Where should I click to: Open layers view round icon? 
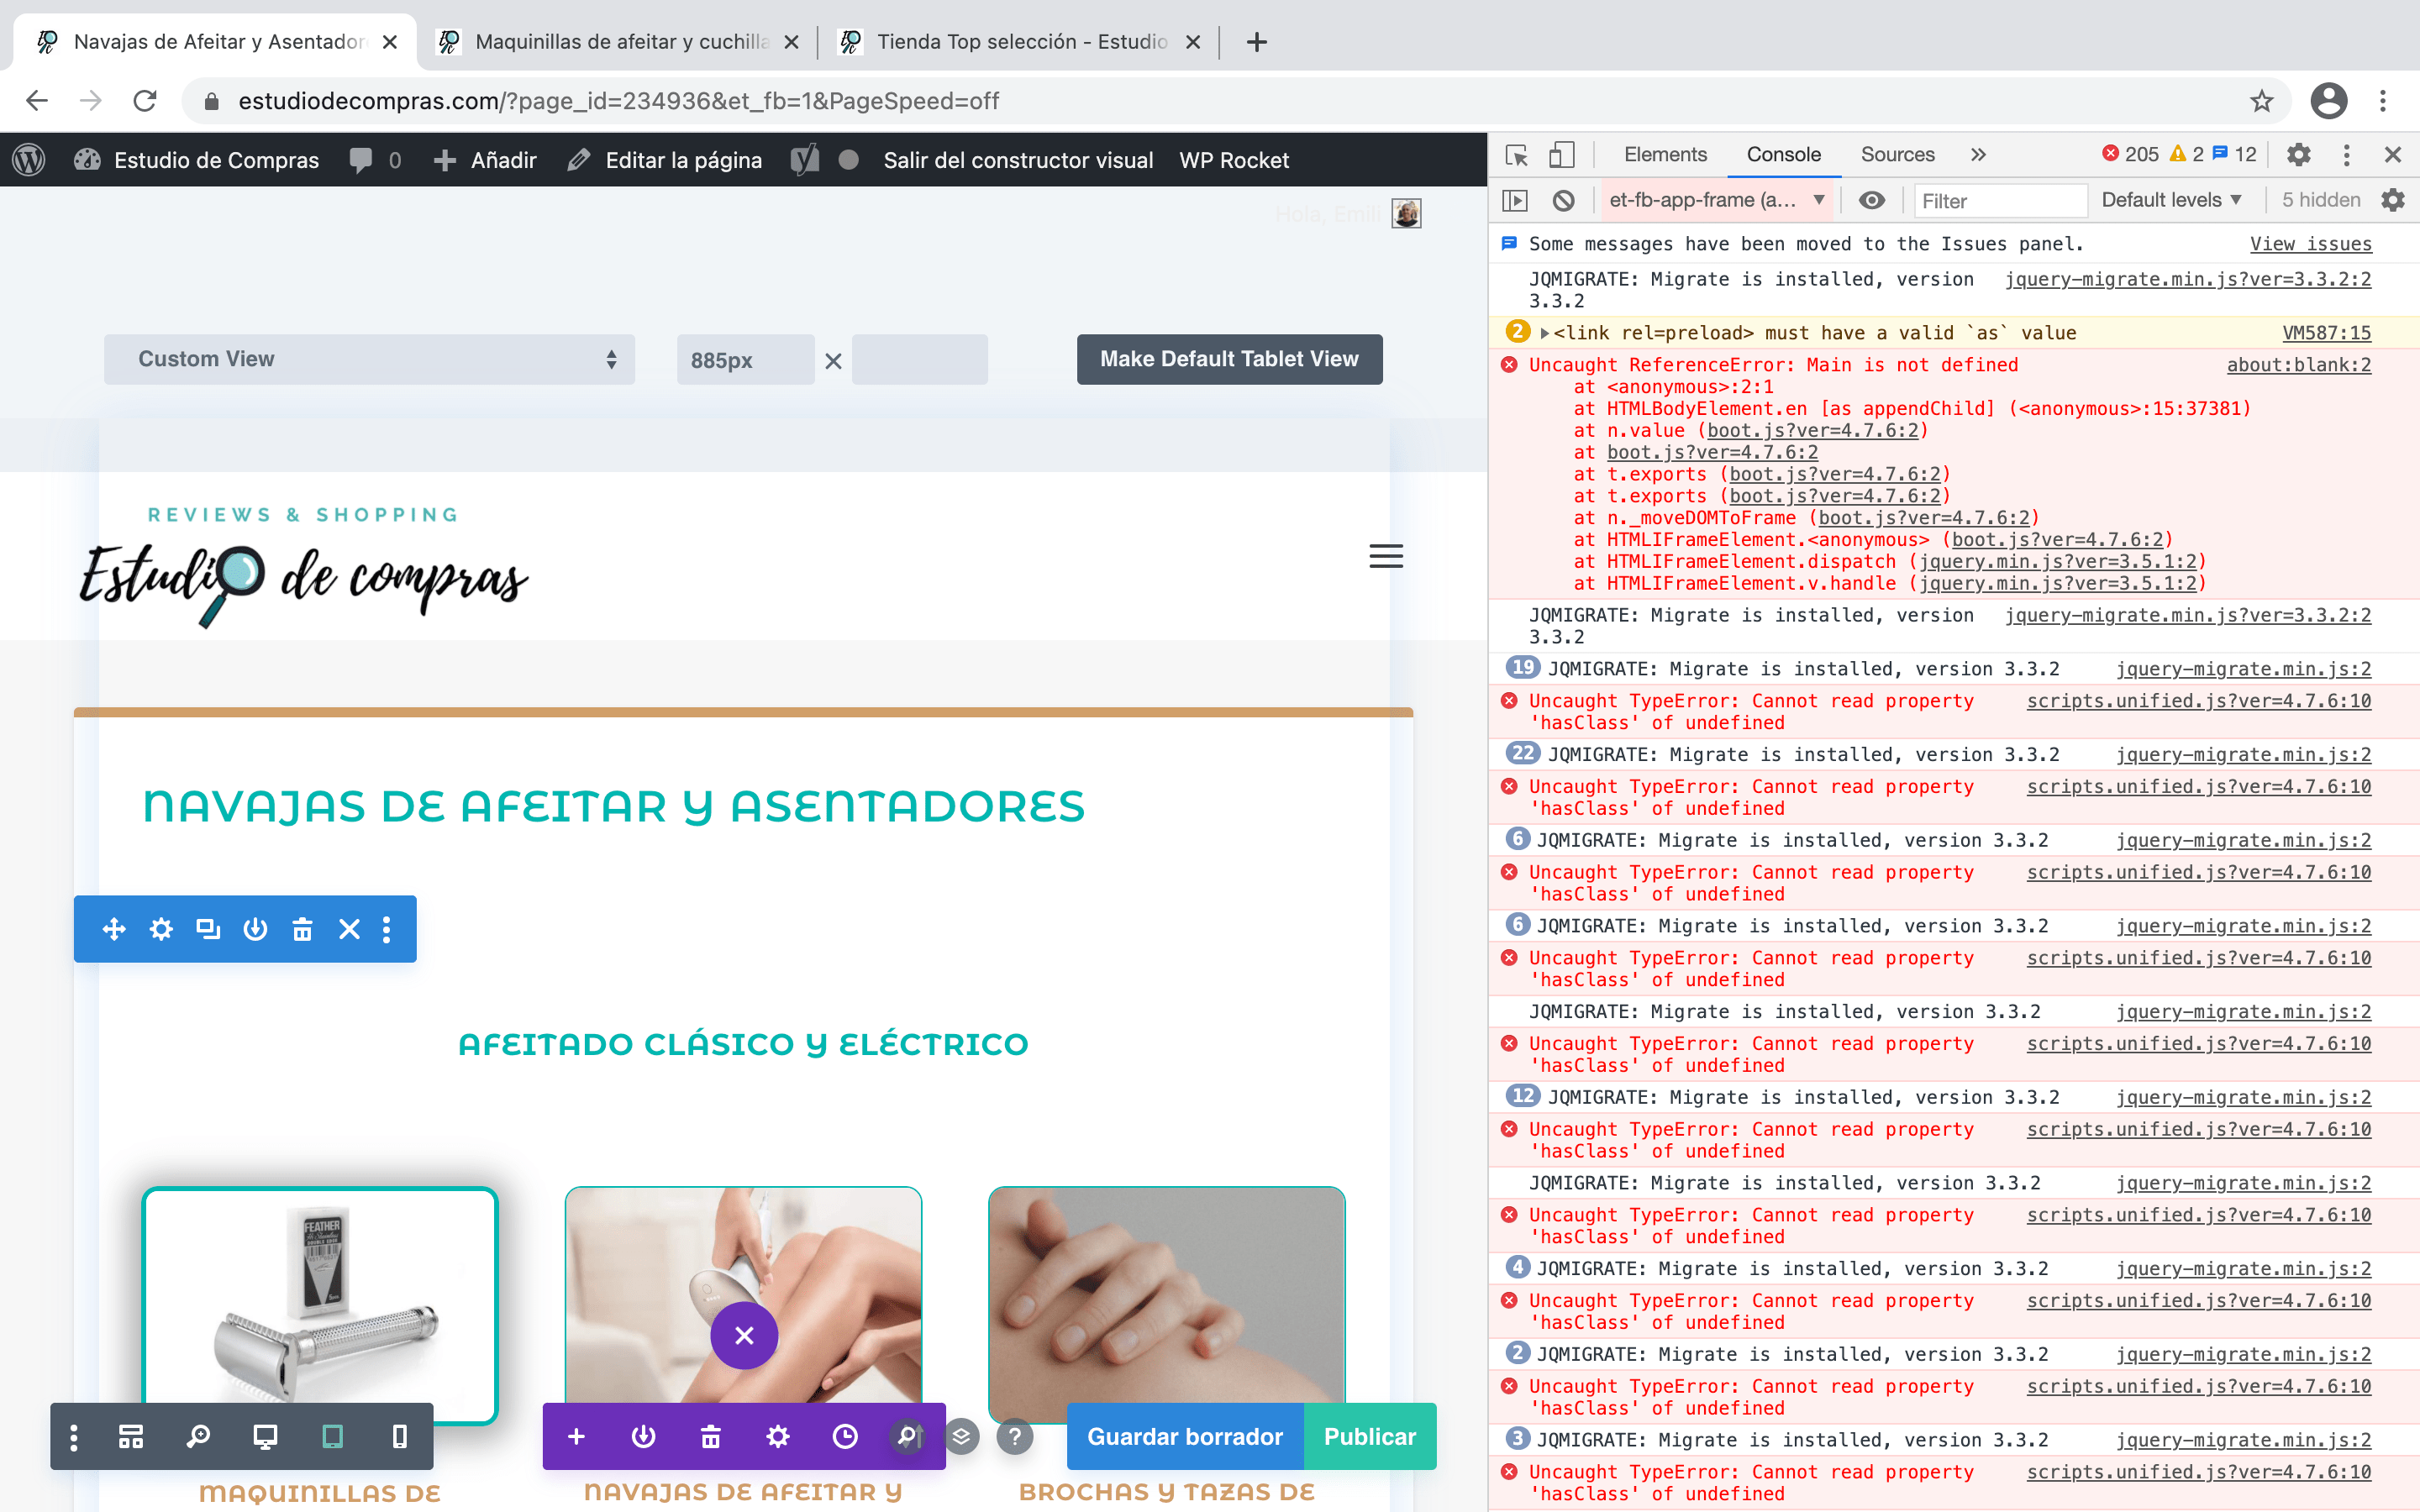(961, 1437)
